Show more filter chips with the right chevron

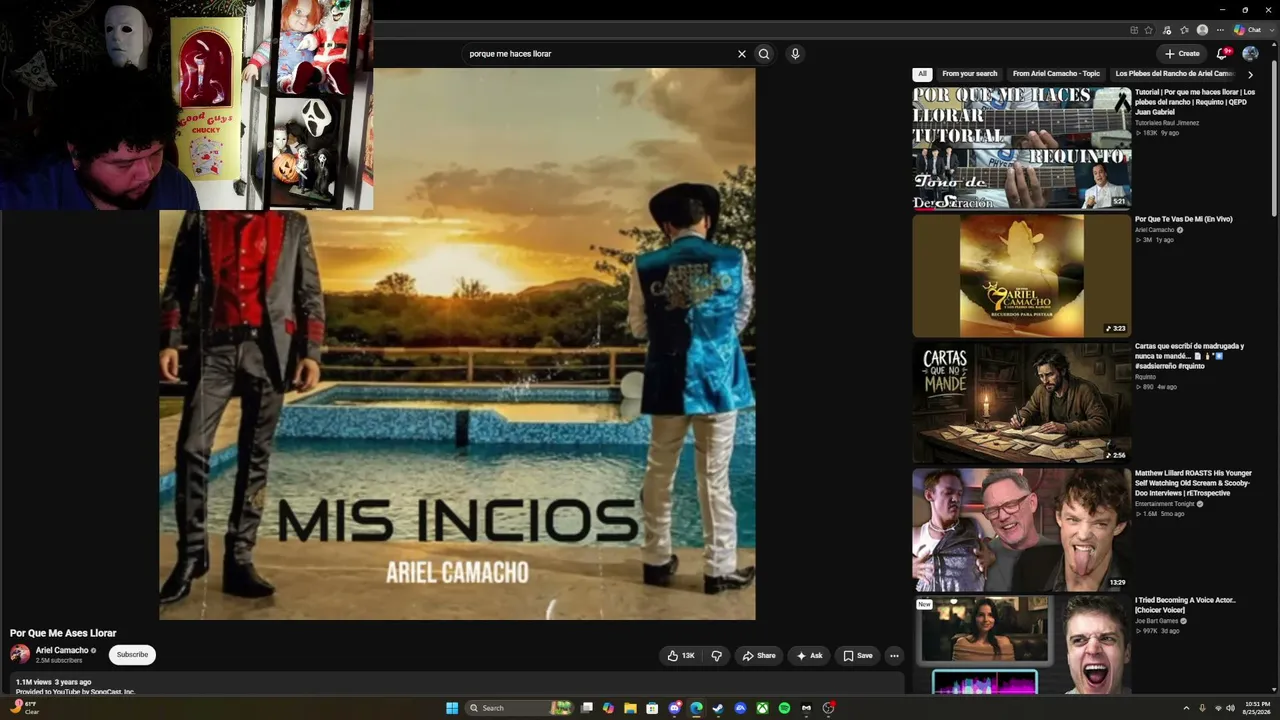pyautogui.click(x=1250, y=74)
